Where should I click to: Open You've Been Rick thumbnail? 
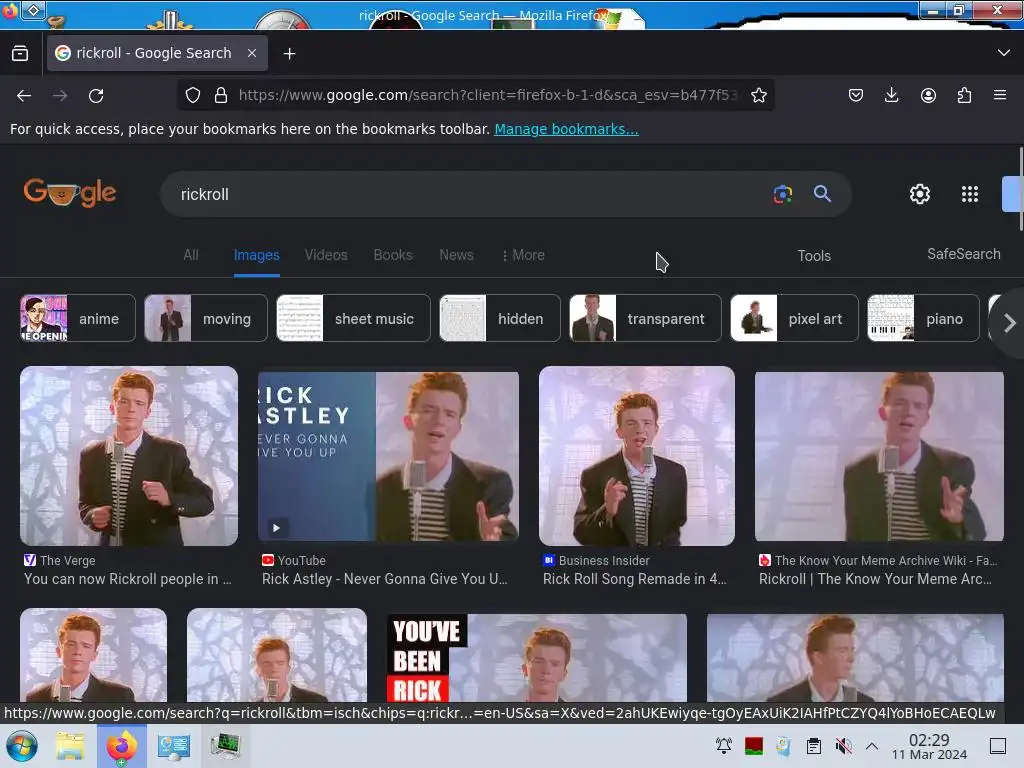[x=537, y=658]
